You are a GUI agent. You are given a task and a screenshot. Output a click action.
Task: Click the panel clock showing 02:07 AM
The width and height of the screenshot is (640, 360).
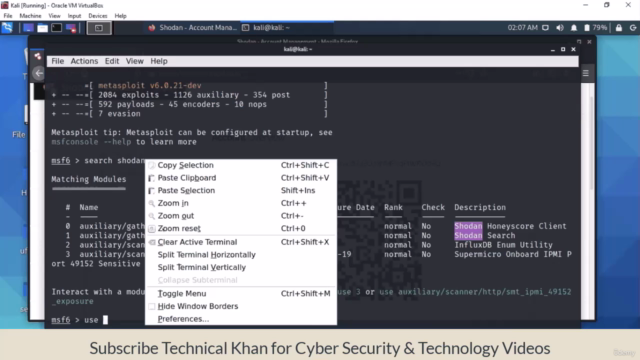click(522, 28)
